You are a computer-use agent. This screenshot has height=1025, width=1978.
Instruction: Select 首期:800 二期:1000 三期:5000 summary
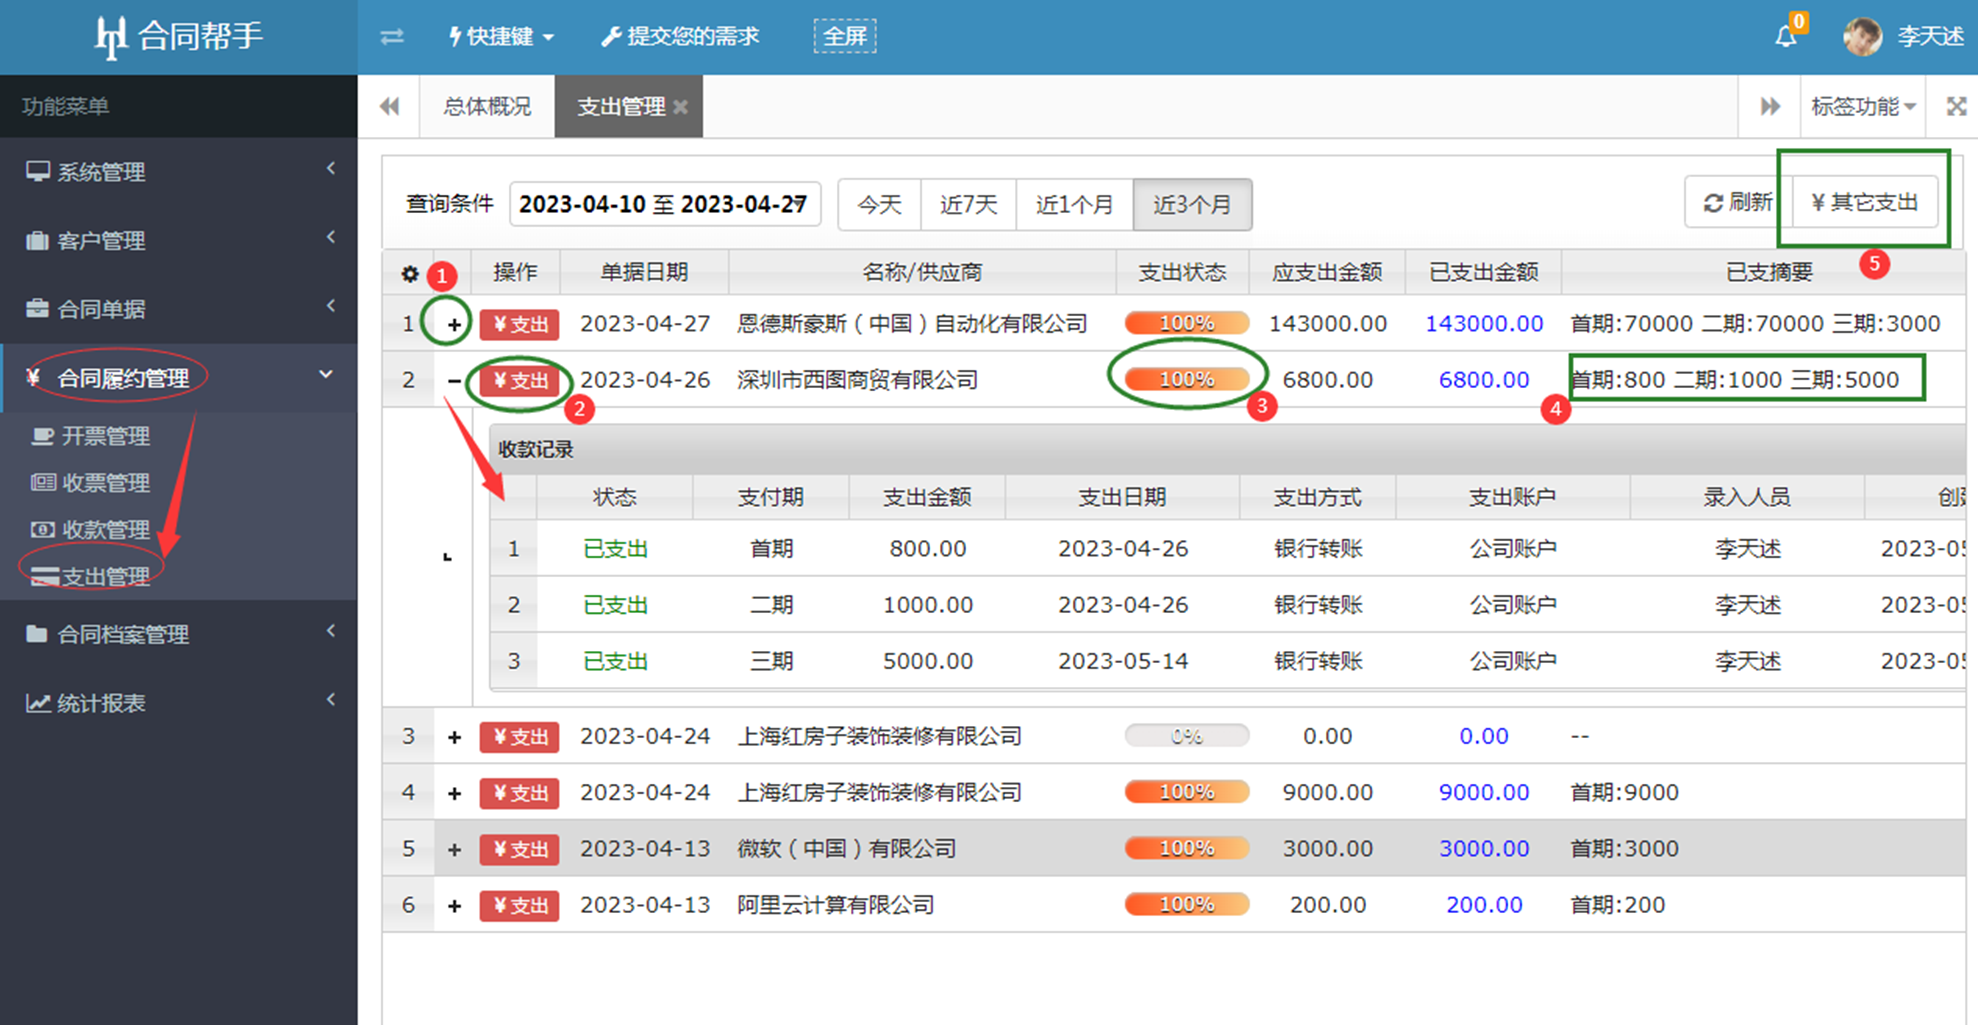pos(1735,380)
